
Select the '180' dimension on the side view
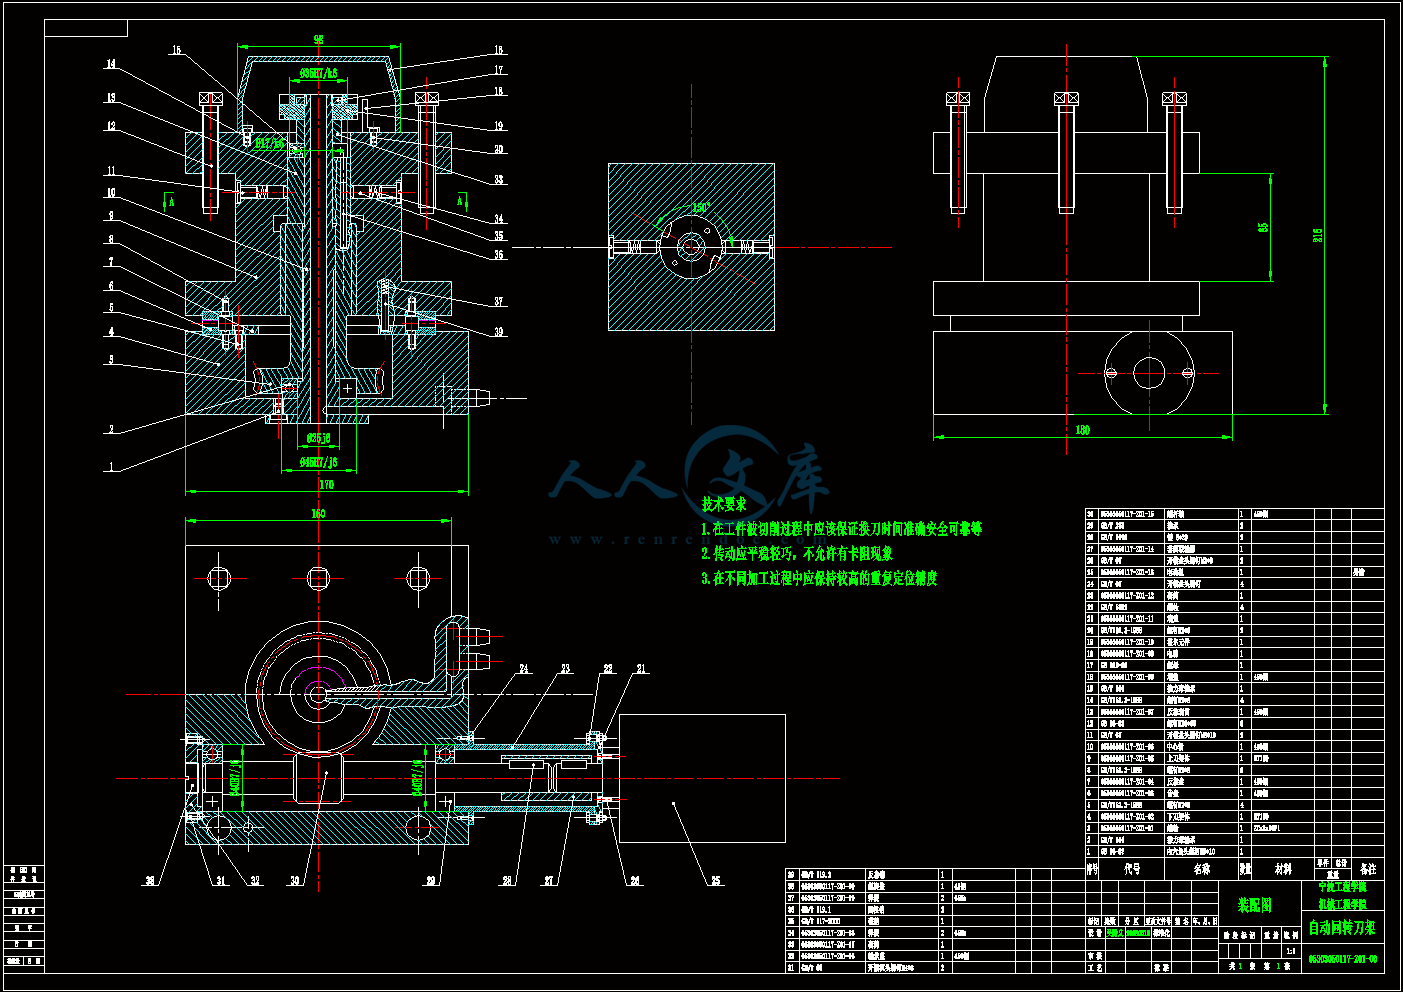click(1082, 431)
